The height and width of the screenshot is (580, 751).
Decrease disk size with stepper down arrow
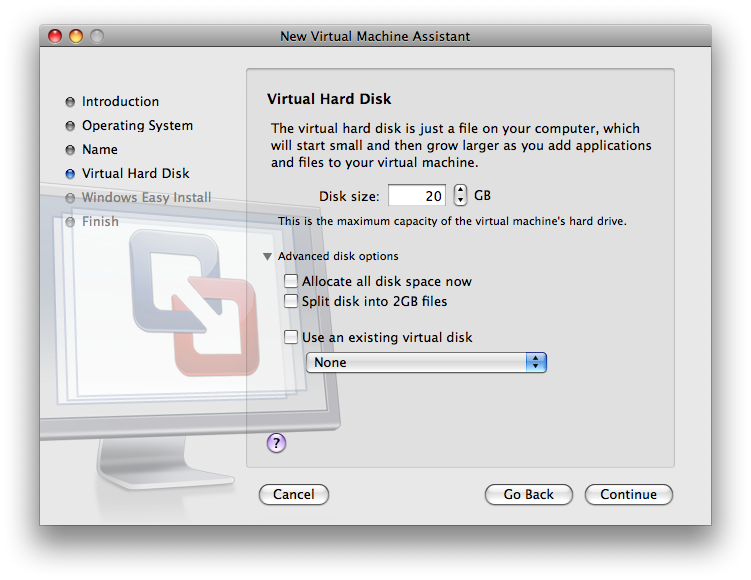460,200
